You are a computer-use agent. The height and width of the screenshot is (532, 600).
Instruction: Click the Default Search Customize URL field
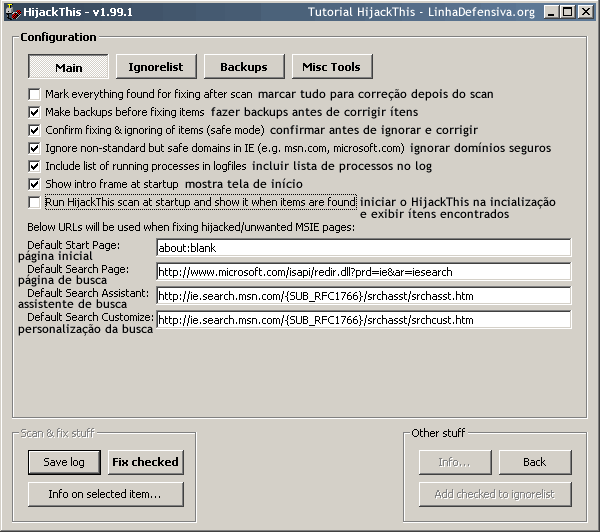click(x=363, y=320)
